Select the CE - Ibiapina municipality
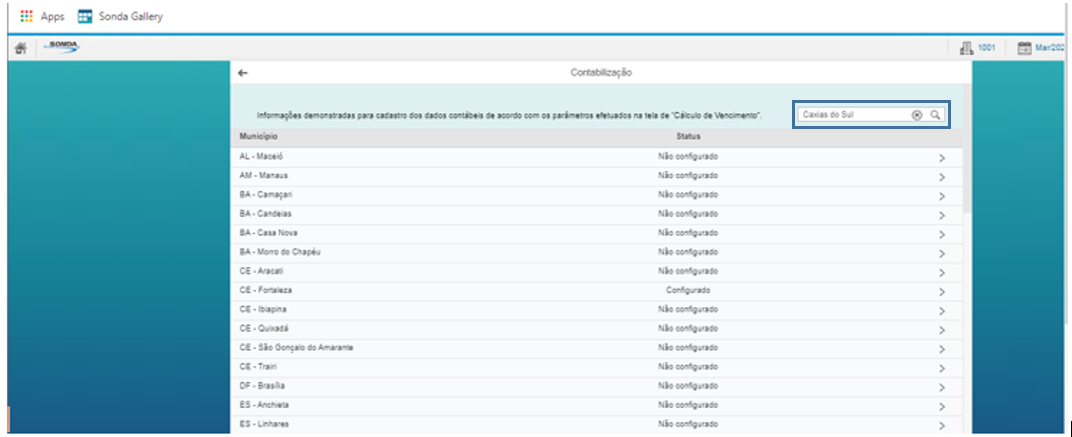The height and width of the screenshot is (437, 1072). [x=263, y=309]
